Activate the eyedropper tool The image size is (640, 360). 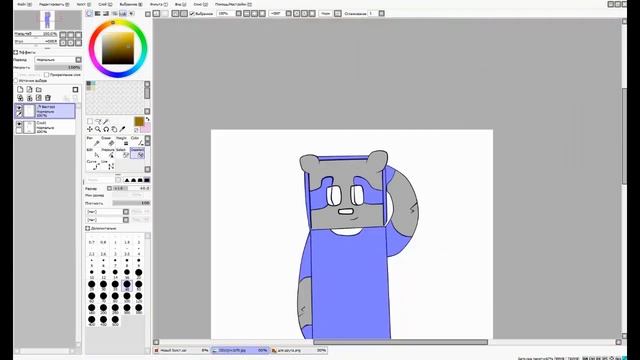[122, 129]
